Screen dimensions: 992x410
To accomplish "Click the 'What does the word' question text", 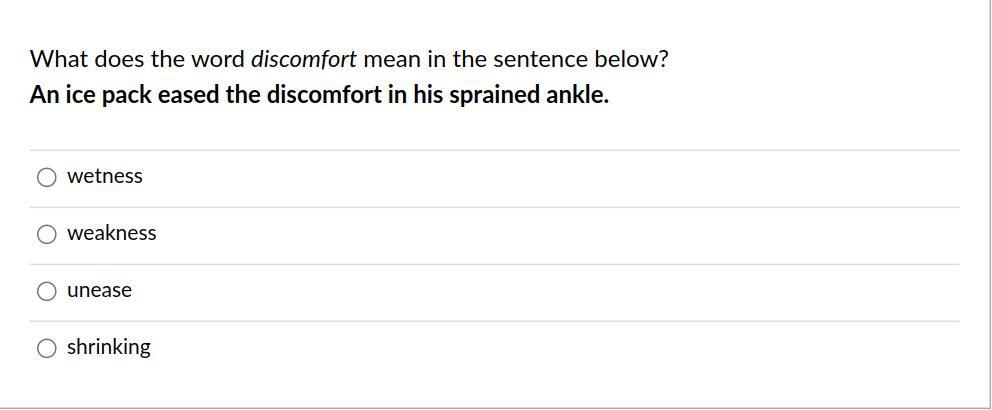I will (137, 59).
